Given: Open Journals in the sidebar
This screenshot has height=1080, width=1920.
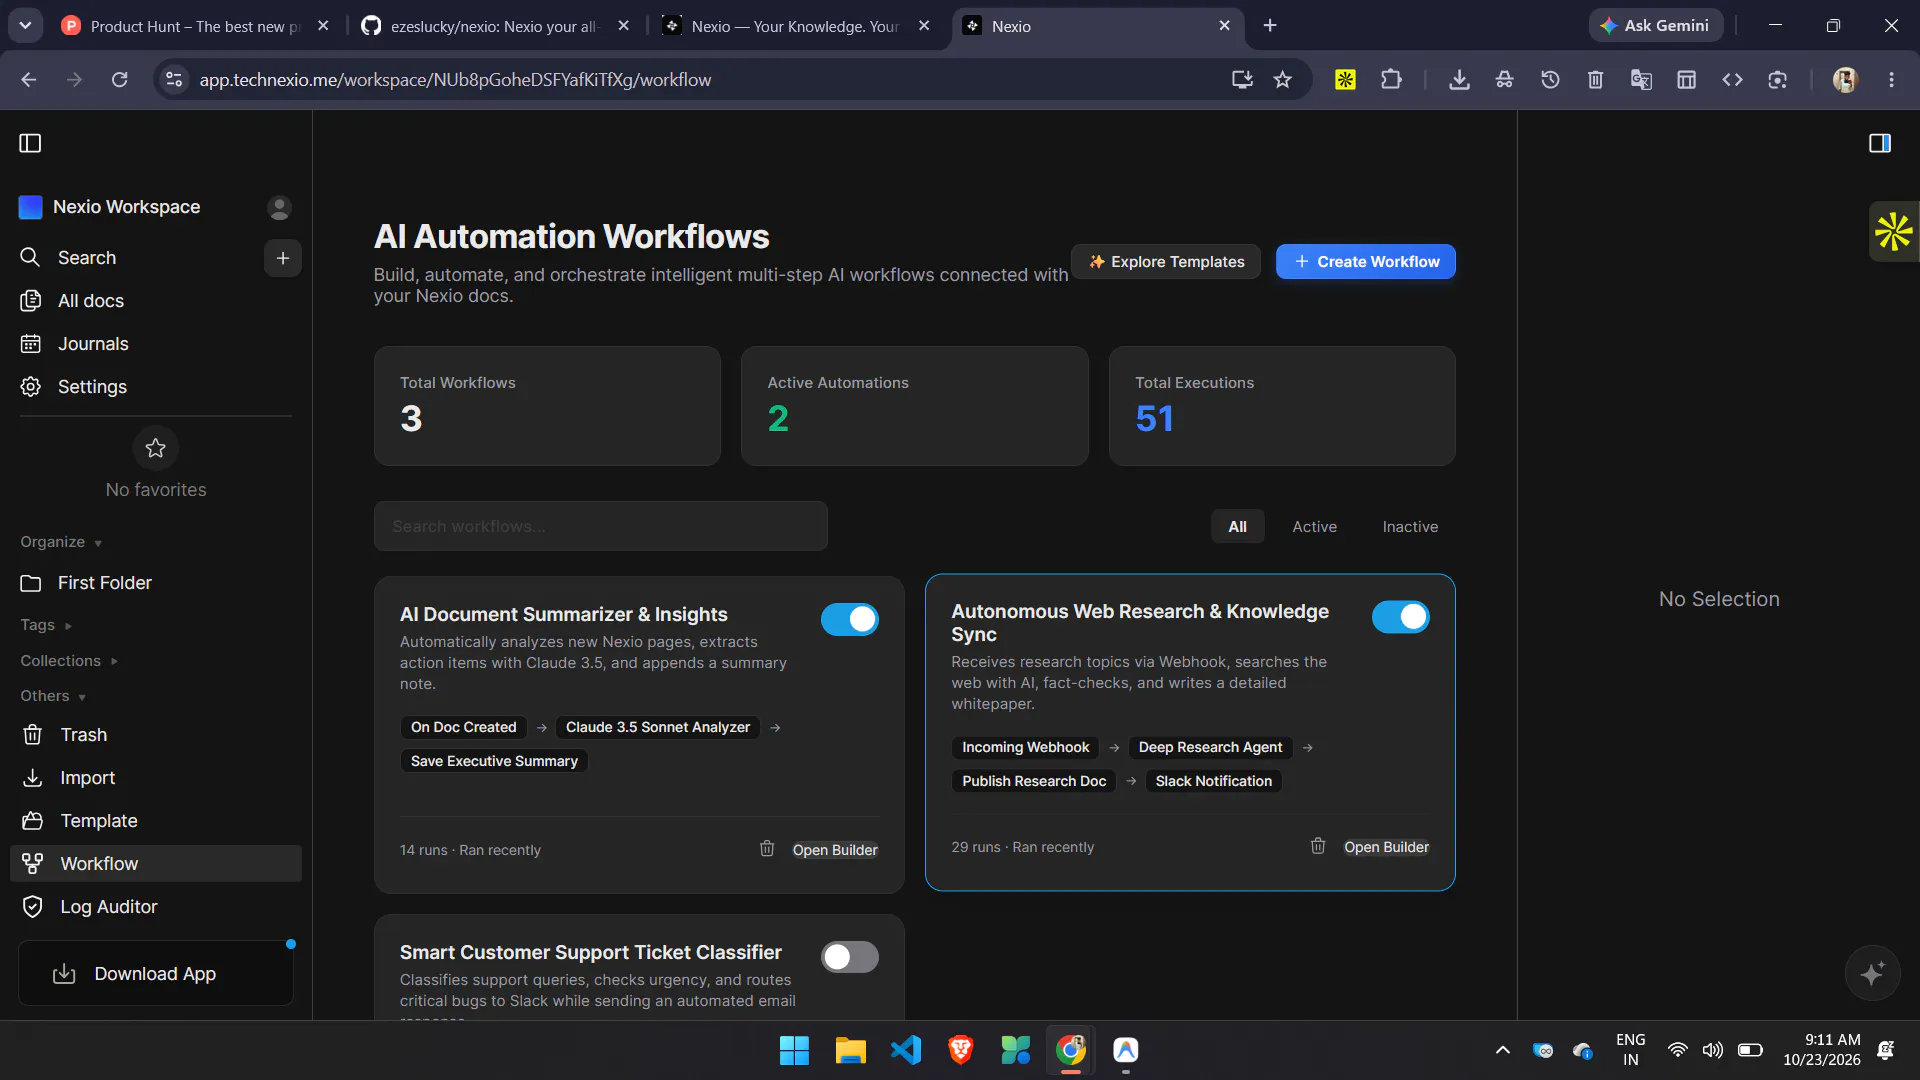Looking at the screenshot, I should coord(156,344).
